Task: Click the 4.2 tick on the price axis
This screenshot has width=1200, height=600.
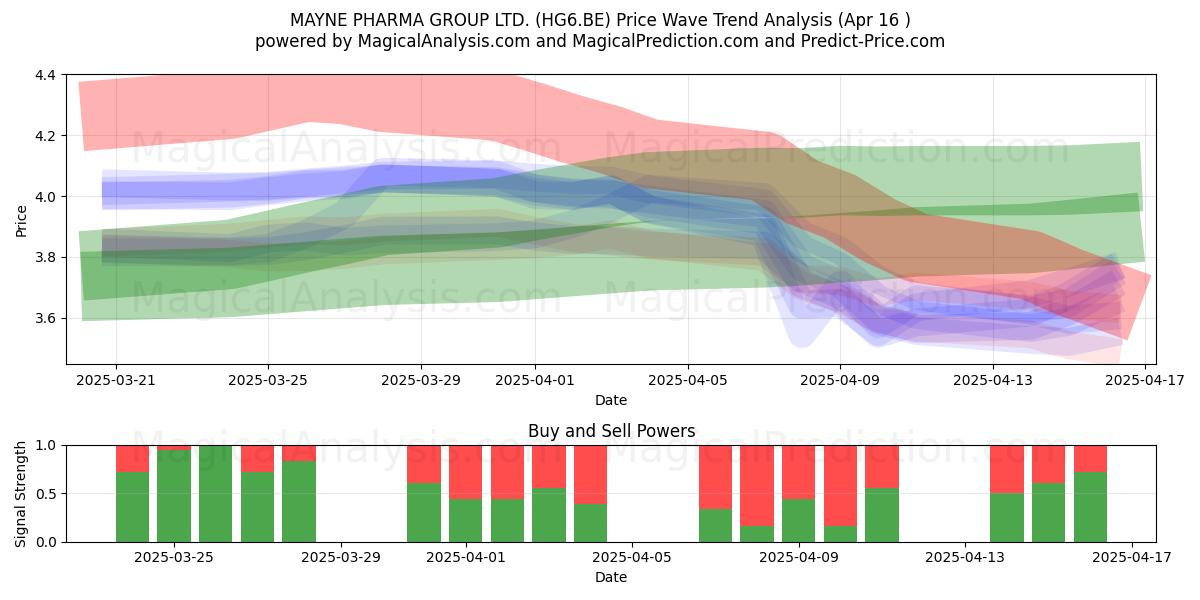Action: click(47, 136)
